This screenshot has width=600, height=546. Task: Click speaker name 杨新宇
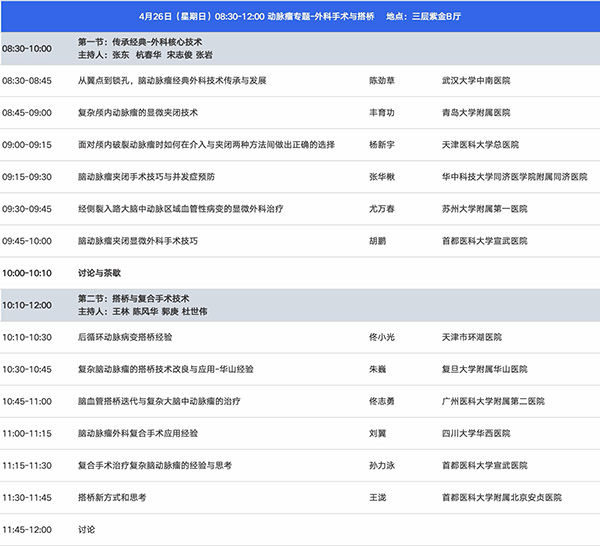pos(382,144)
